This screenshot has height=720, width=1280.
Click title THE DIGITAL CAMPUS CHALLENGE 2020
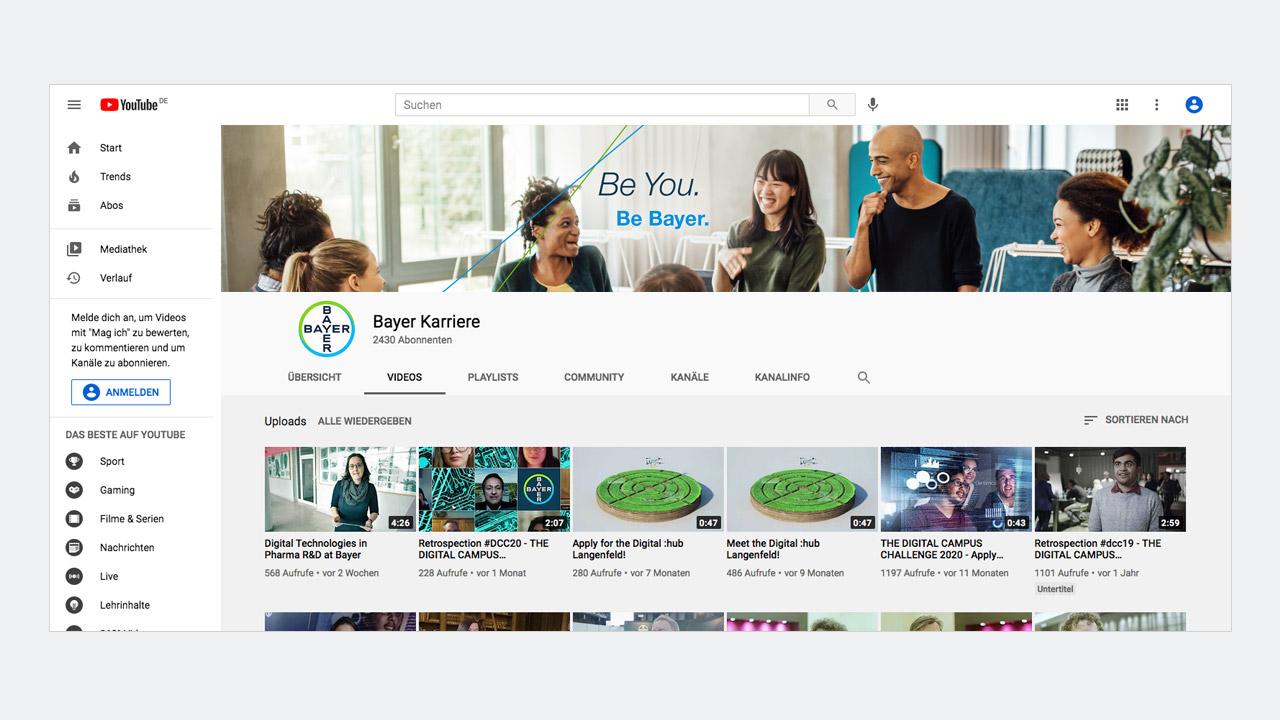pyautogui.click(x=942, y=549)
